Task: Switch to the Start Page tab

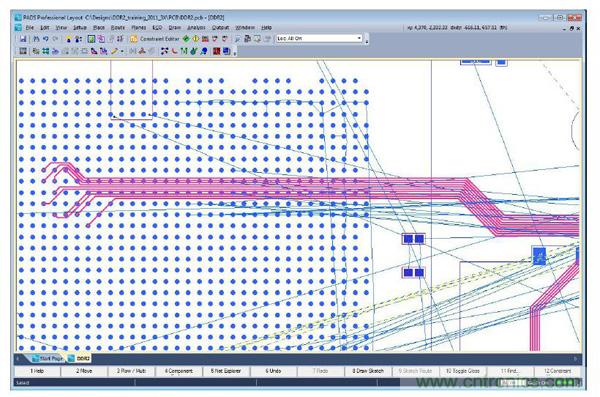Action: pyautogui.click(x=47, y=358)
